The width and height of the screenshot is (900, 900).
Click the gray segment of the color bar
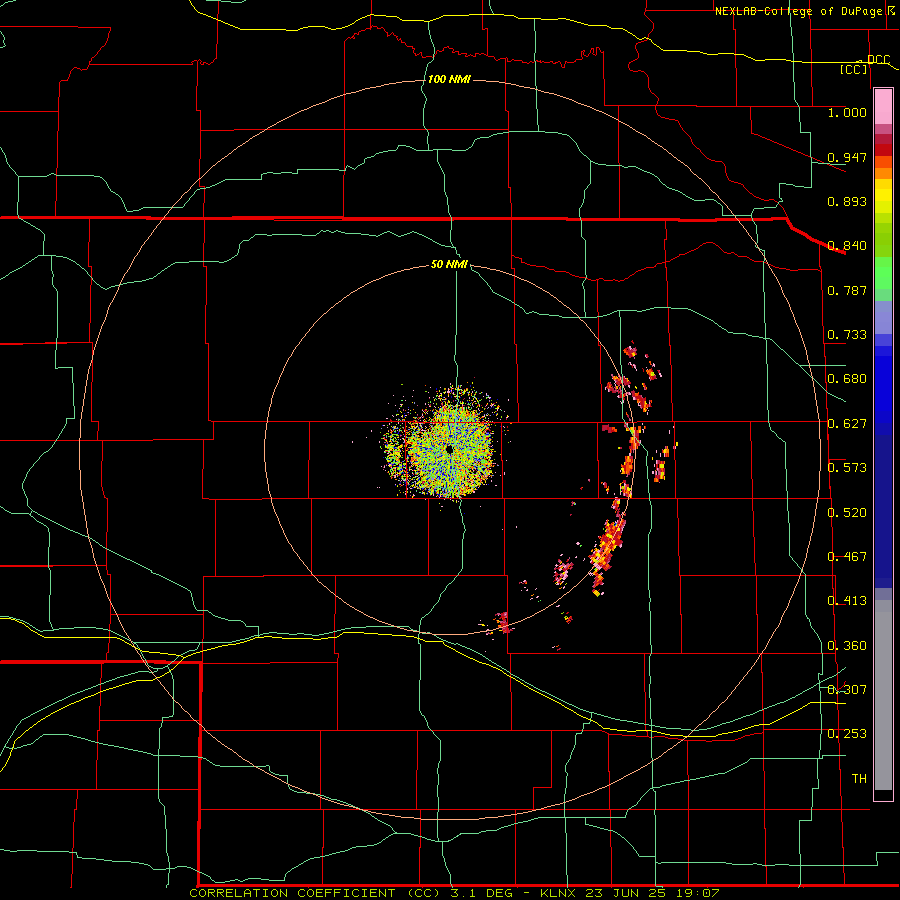(883, 695)
